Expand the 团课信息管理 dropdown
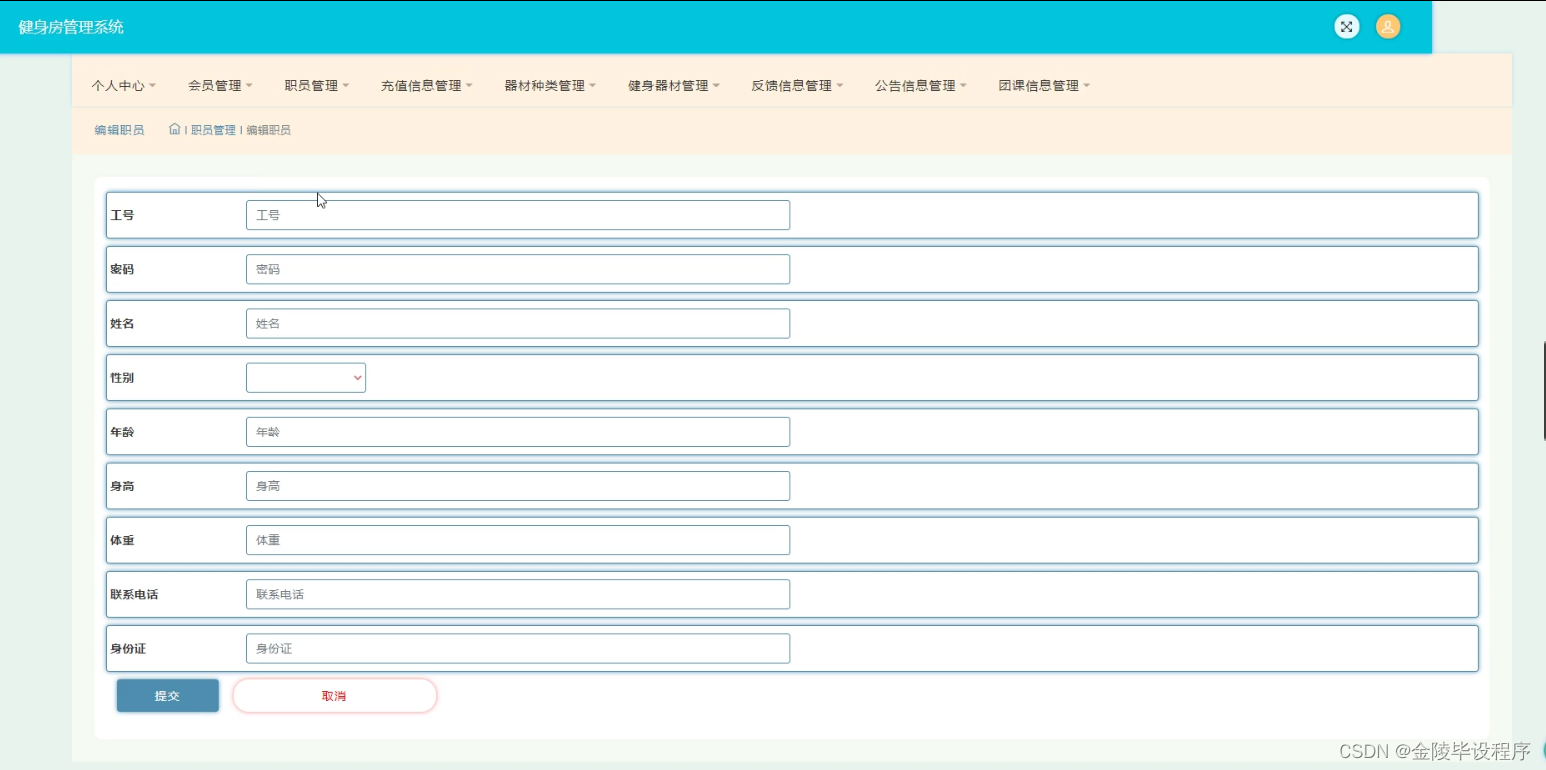The width and height of the screenshot is (1546, 770). 1044,86
